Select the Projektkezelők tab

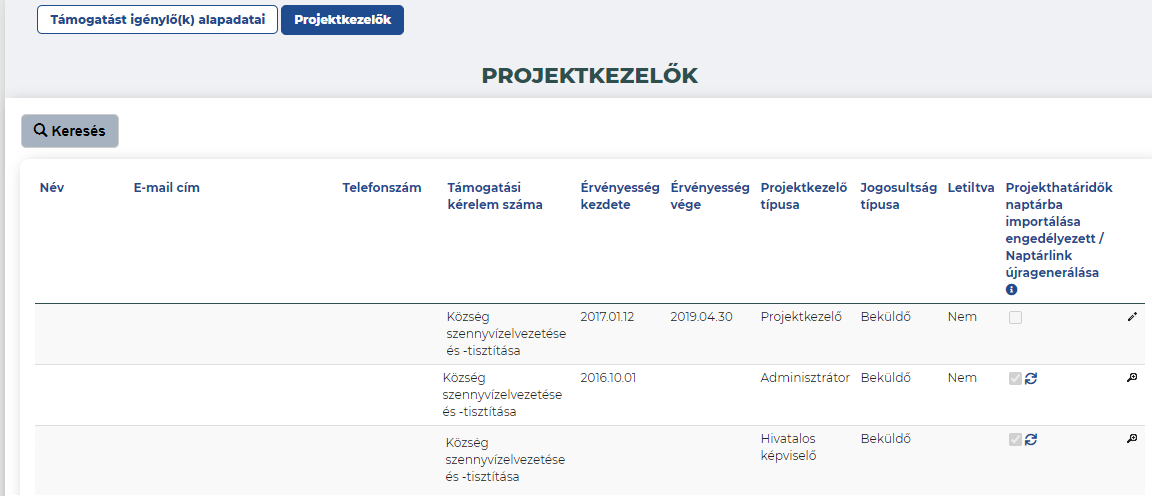(x=342, y=20)
